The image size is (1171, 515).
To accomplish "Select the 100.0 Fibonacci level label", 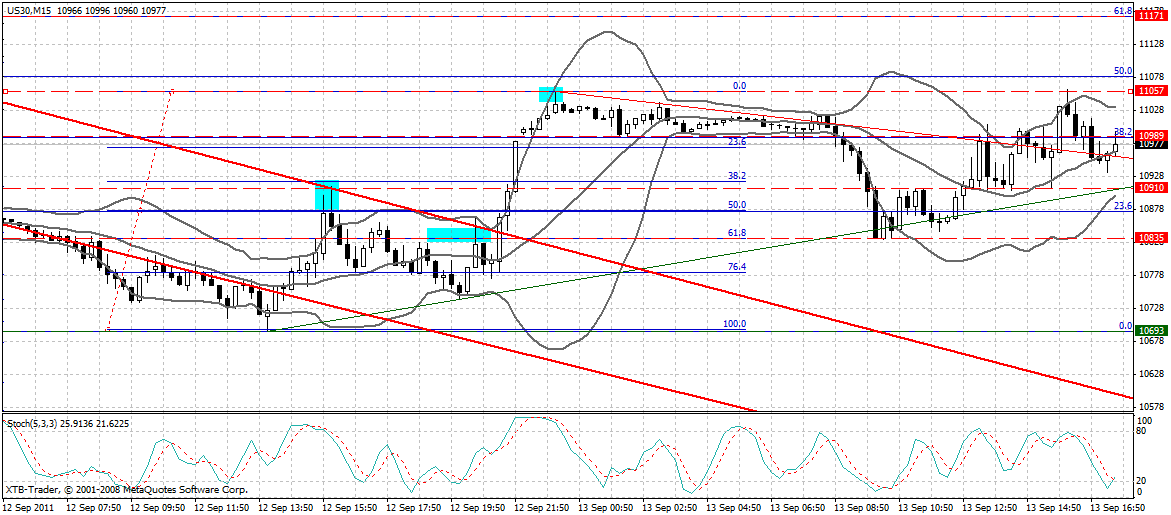I will point(735,324).
